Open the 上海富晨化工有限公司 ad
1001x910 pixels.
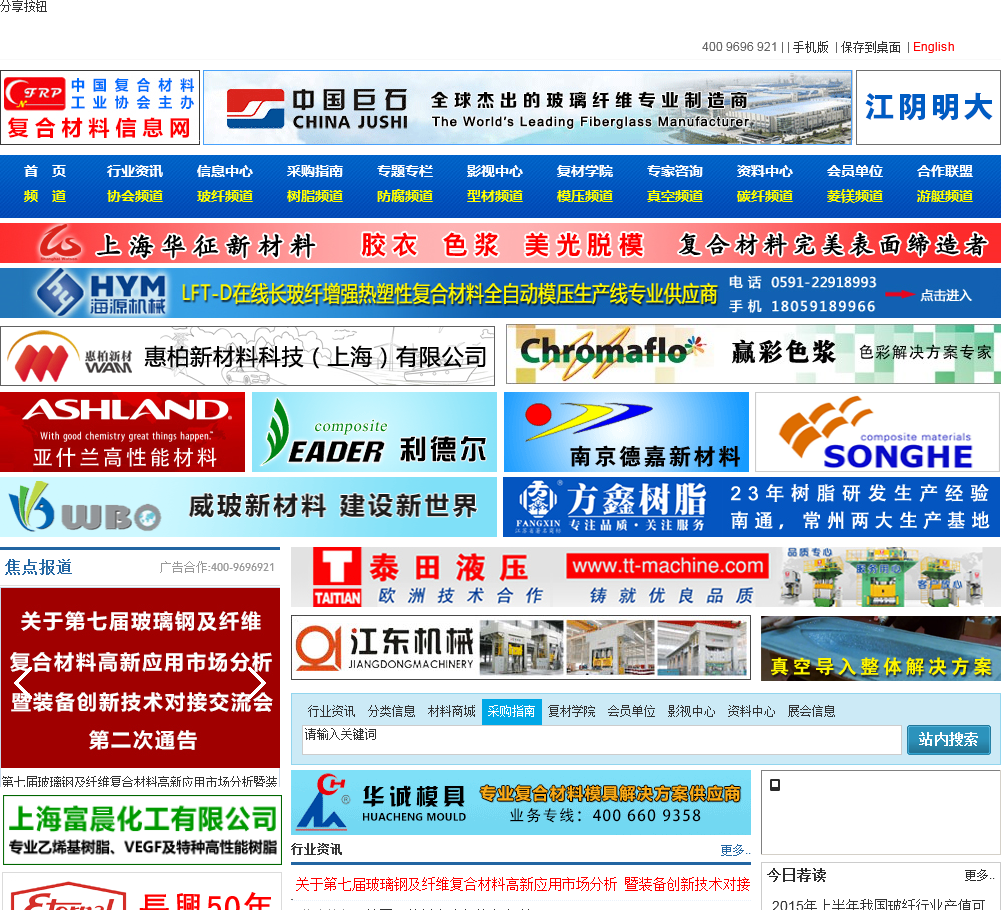(x=142, y=830)
